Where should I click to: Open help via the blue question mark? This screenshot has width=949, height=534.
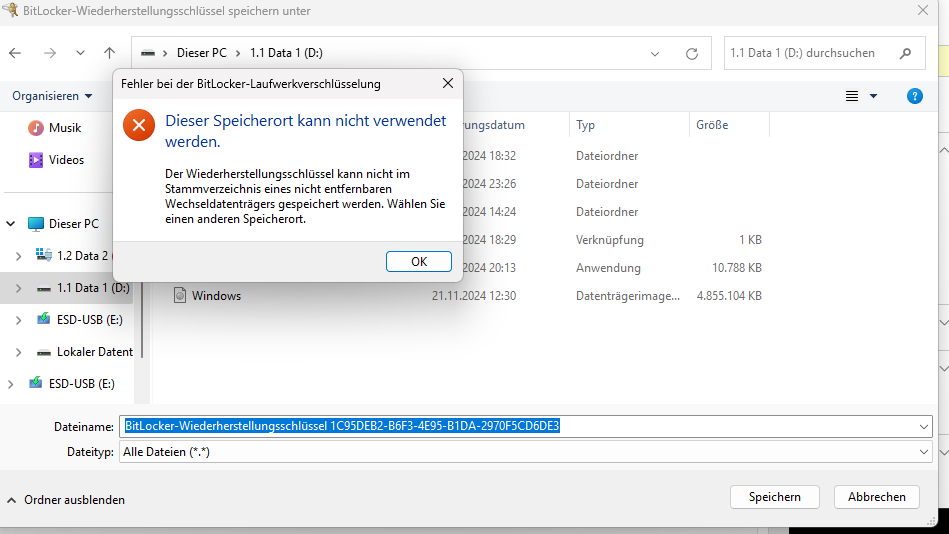click(x=915, y=96)
